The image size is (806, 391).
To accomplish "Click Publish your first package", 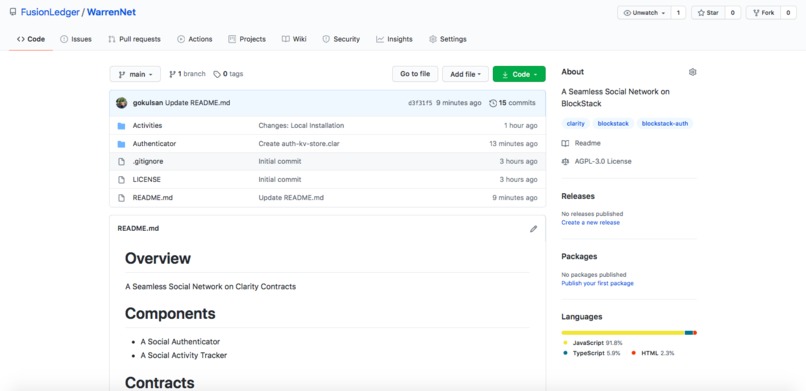I will (x=597, y=283).
